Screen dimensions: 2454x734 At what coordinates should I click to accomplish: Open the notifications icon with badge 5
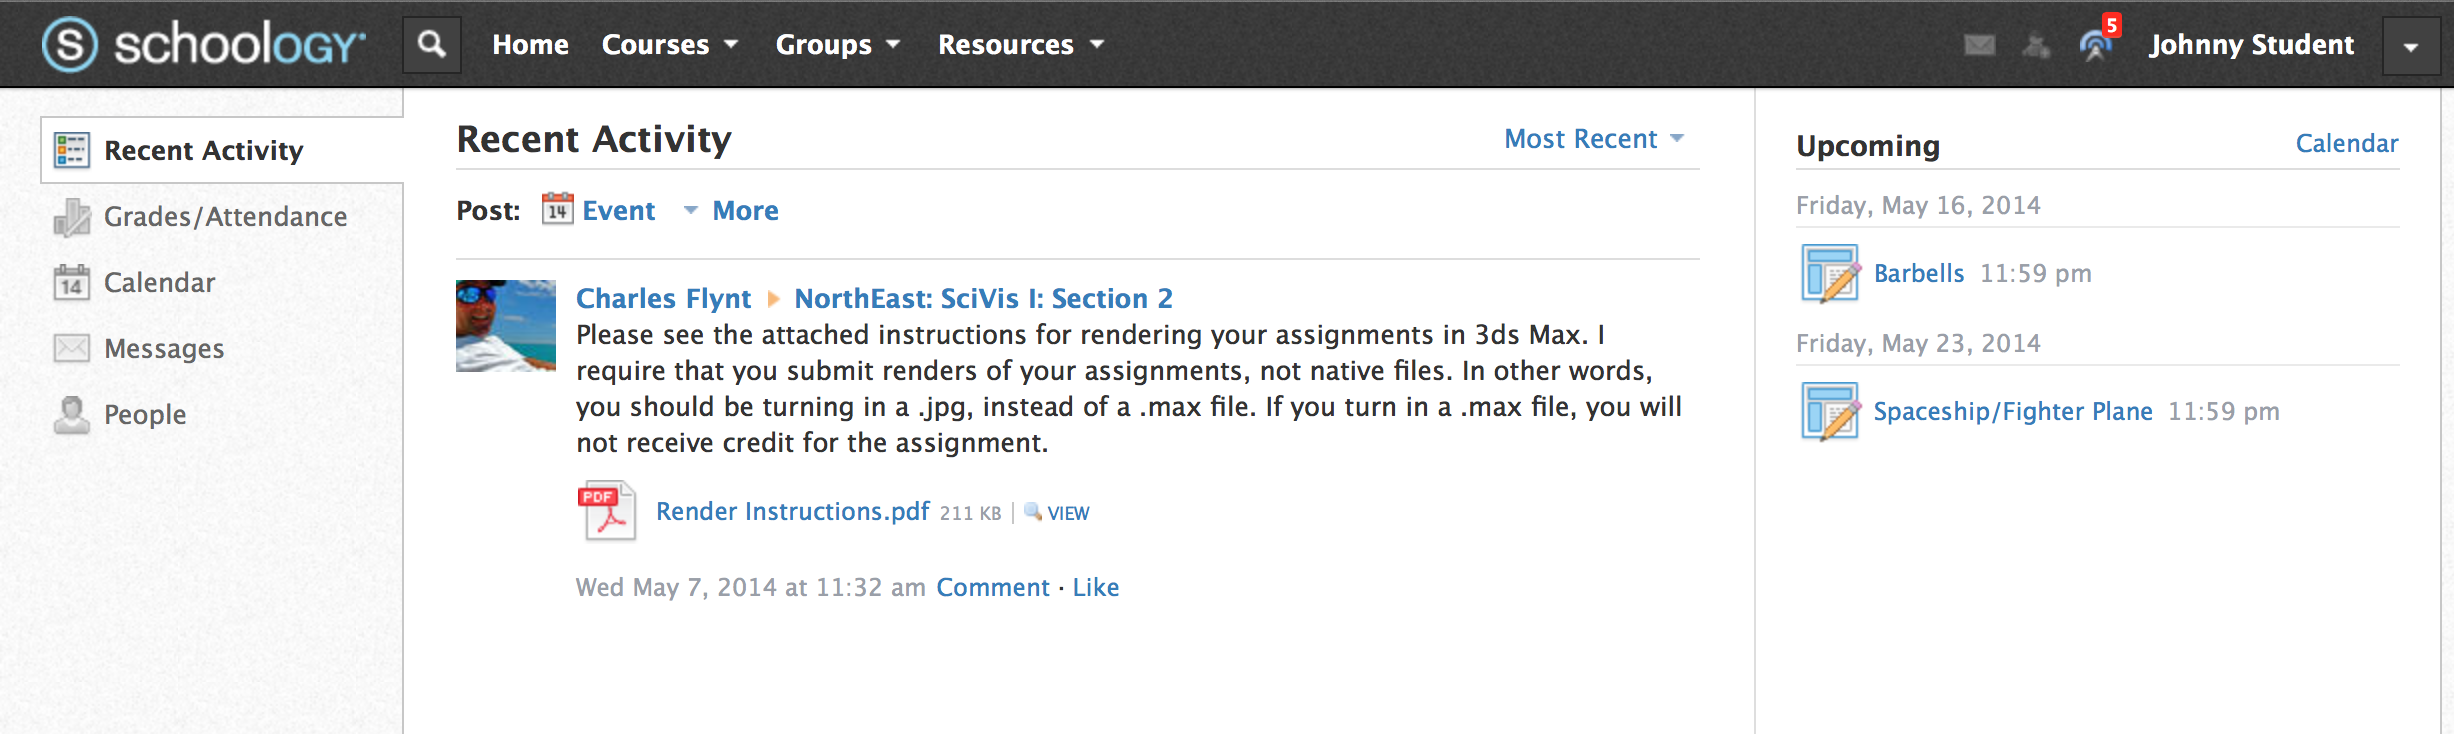click(2097, 43)
